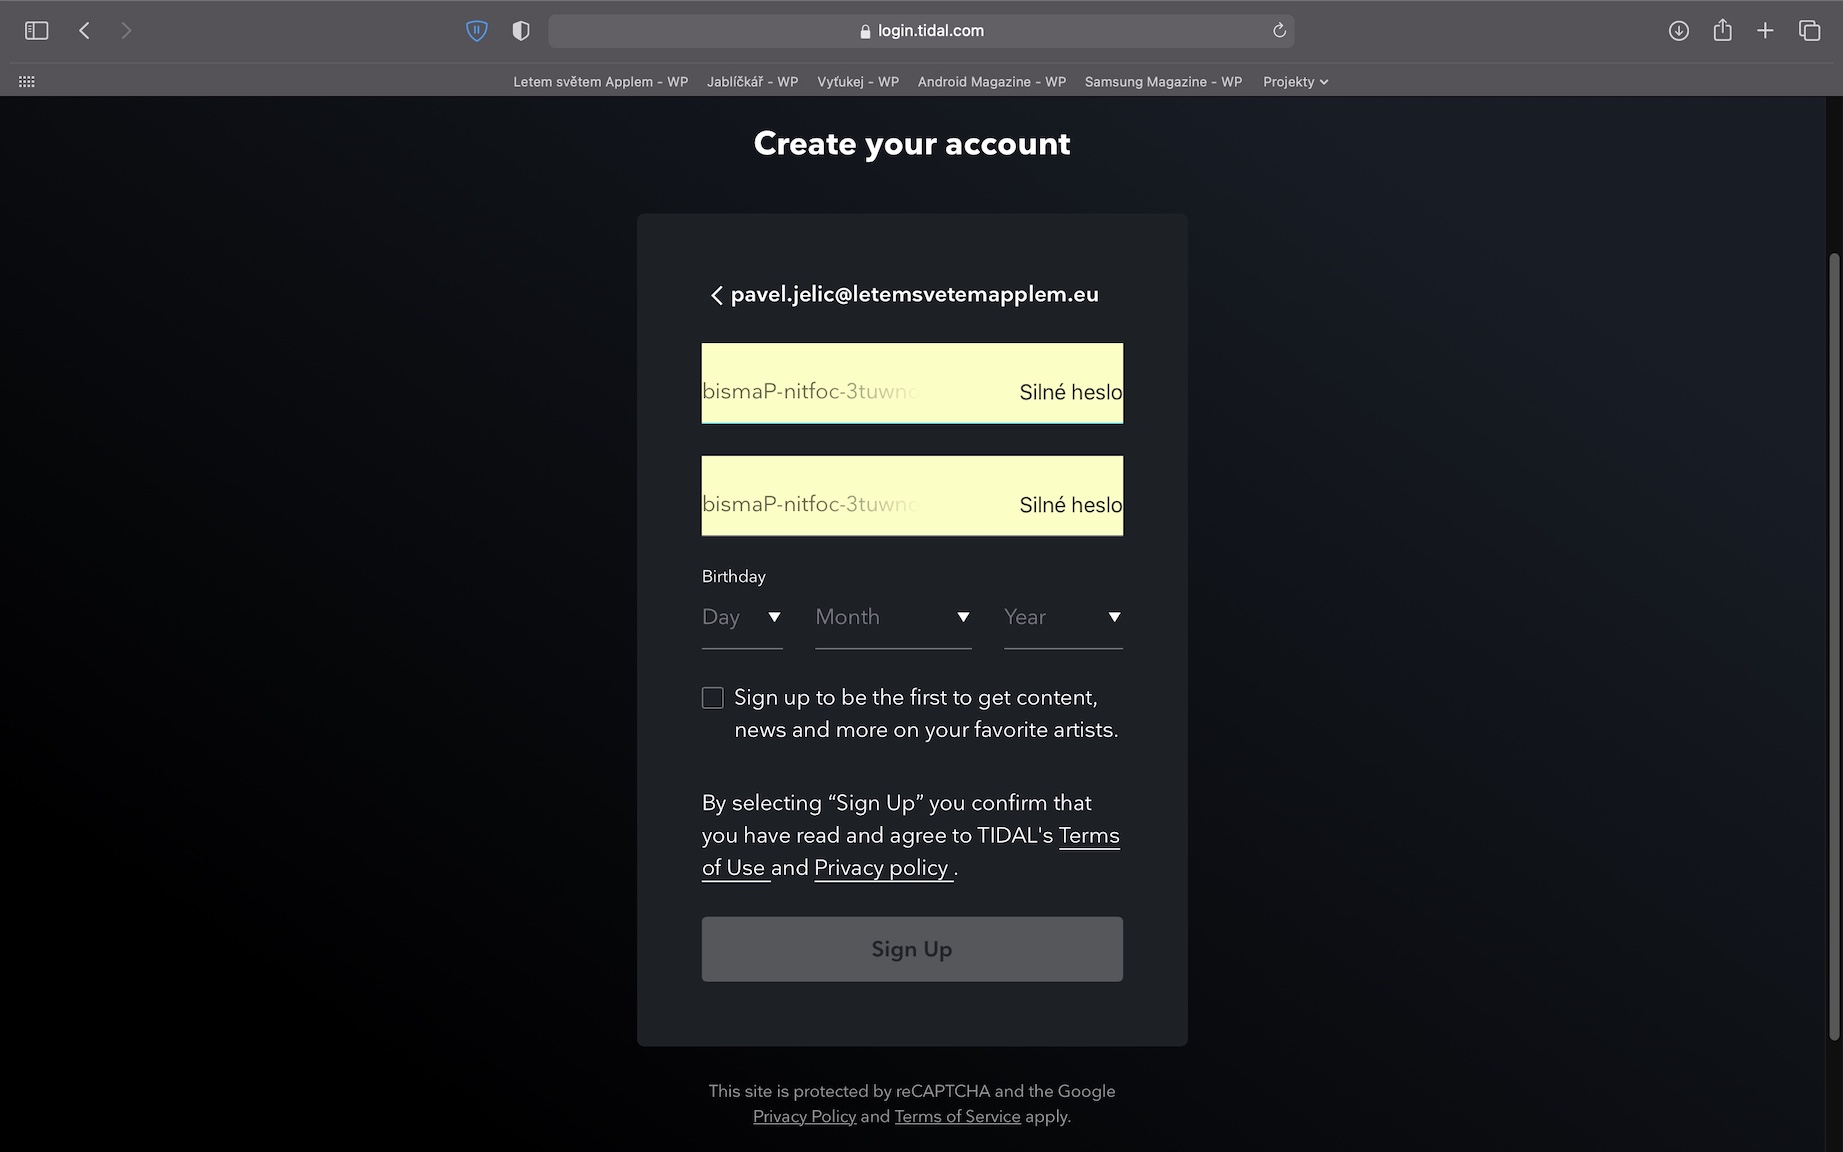Expand the Projekty bookmarks folder

pos(1295,82)
